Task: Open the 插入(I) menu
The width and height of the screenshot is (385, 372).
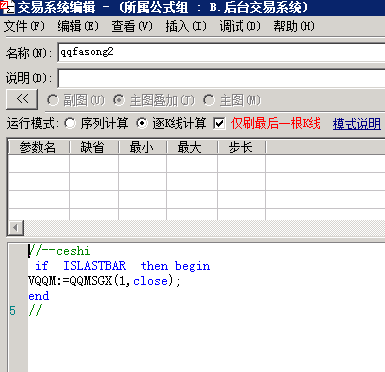Action: tap(186, 26)
